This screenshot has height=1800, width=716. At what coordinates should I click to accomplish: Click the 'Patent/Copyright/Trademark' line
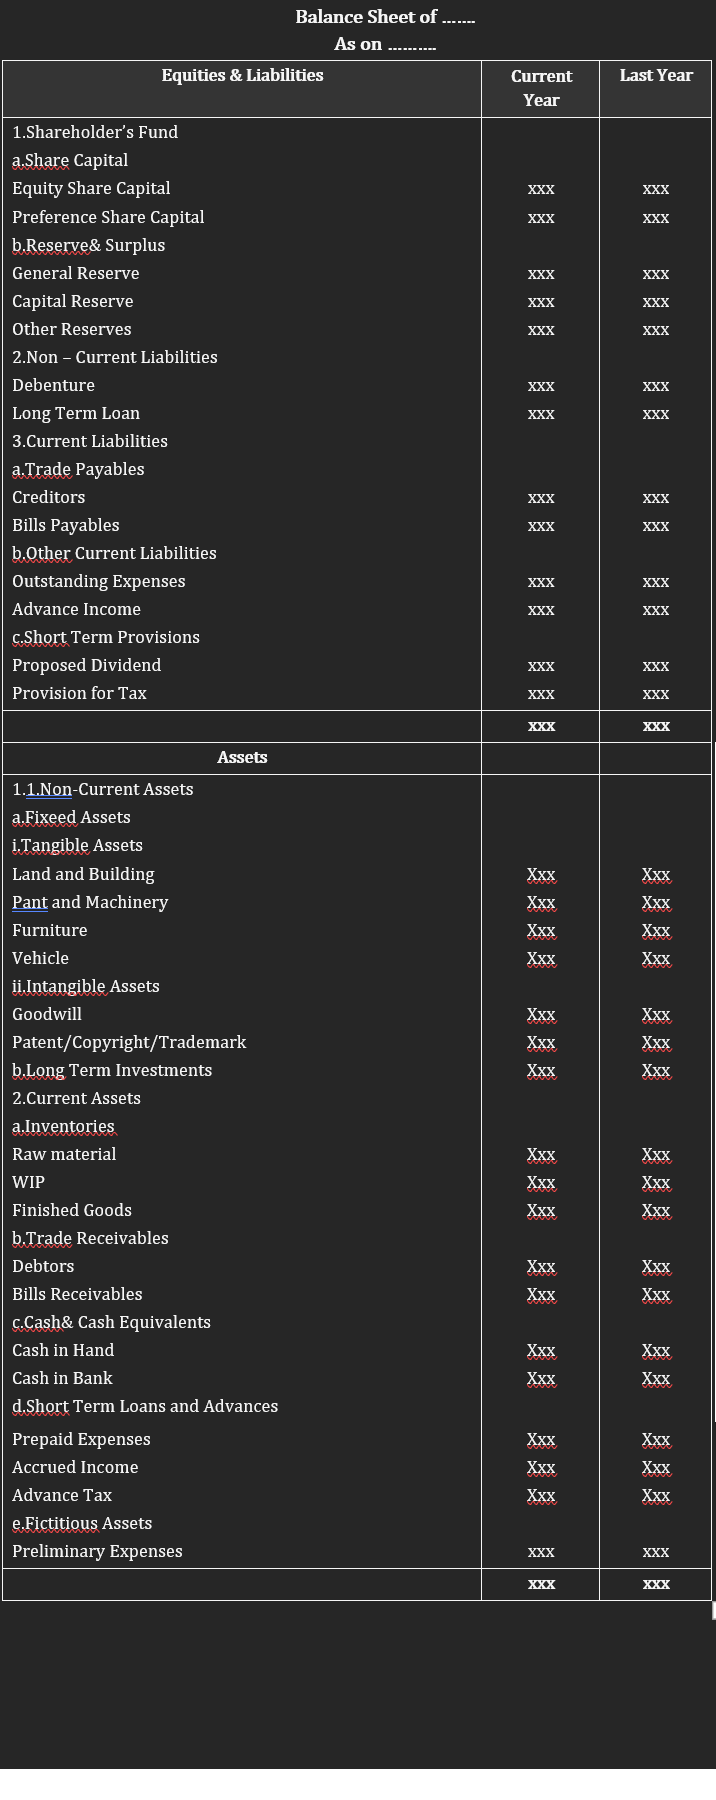tap(129, 1042)
